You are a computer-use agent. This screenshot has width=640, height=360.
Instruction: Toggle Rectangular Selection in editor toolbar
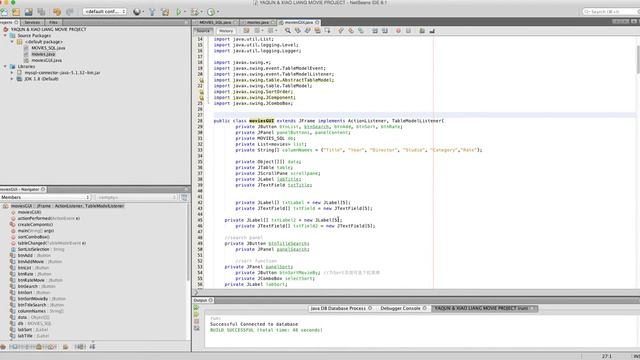[x=327, y=31]
